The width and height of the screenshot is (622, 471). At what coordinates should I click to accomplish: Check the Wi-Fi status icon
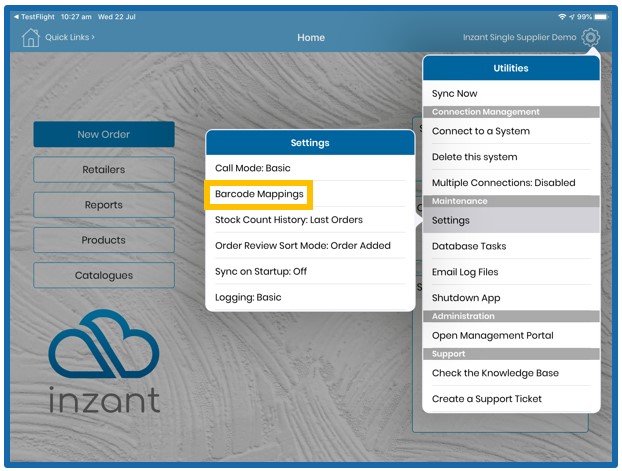point(562,17)
